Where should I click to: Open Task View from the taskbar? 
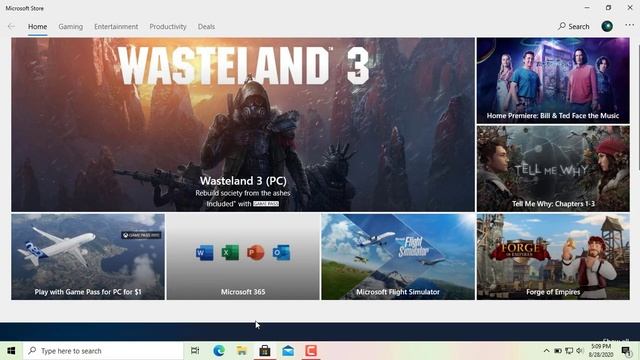195,351
